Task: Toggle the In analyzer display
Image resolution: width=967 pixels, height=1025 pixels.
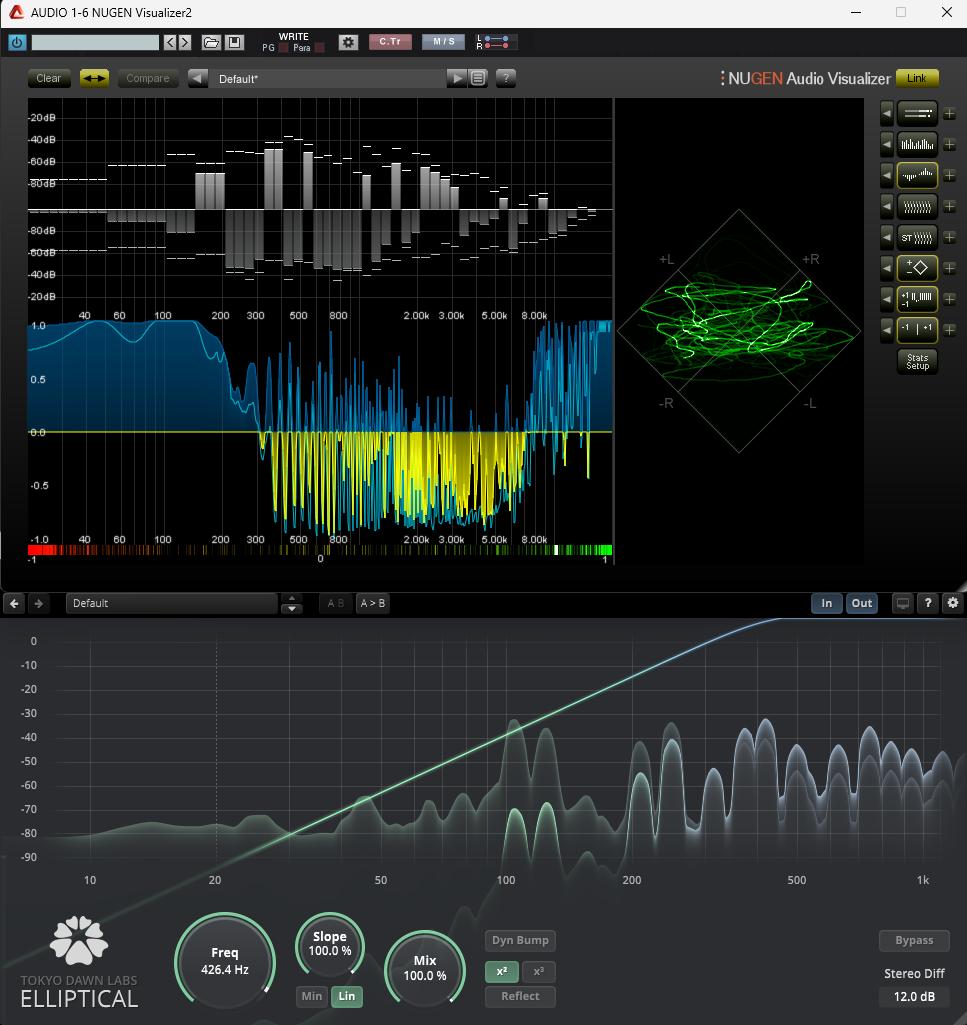Action: pos(826,603)
